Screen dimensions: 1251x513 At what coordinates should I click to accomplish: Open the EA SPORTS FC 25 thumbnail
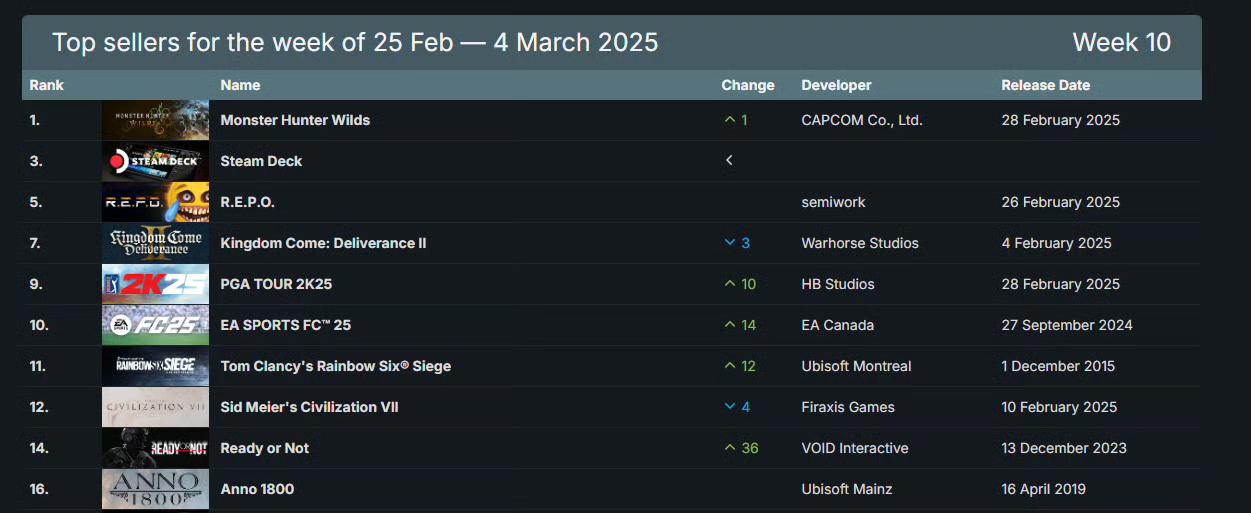tap(155, 325)
